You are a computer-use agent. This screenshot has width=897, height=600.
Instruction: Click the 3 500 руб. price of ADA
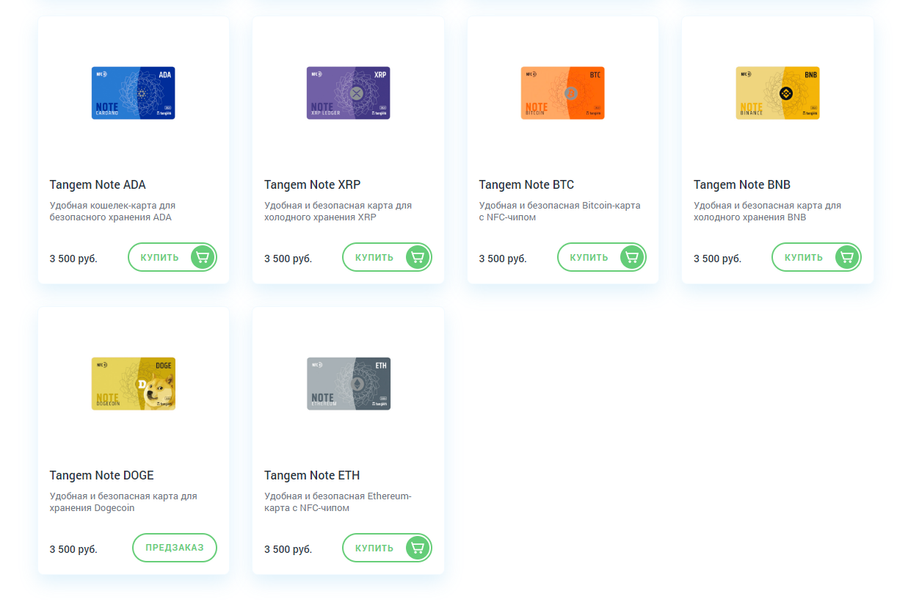point(73,259)
